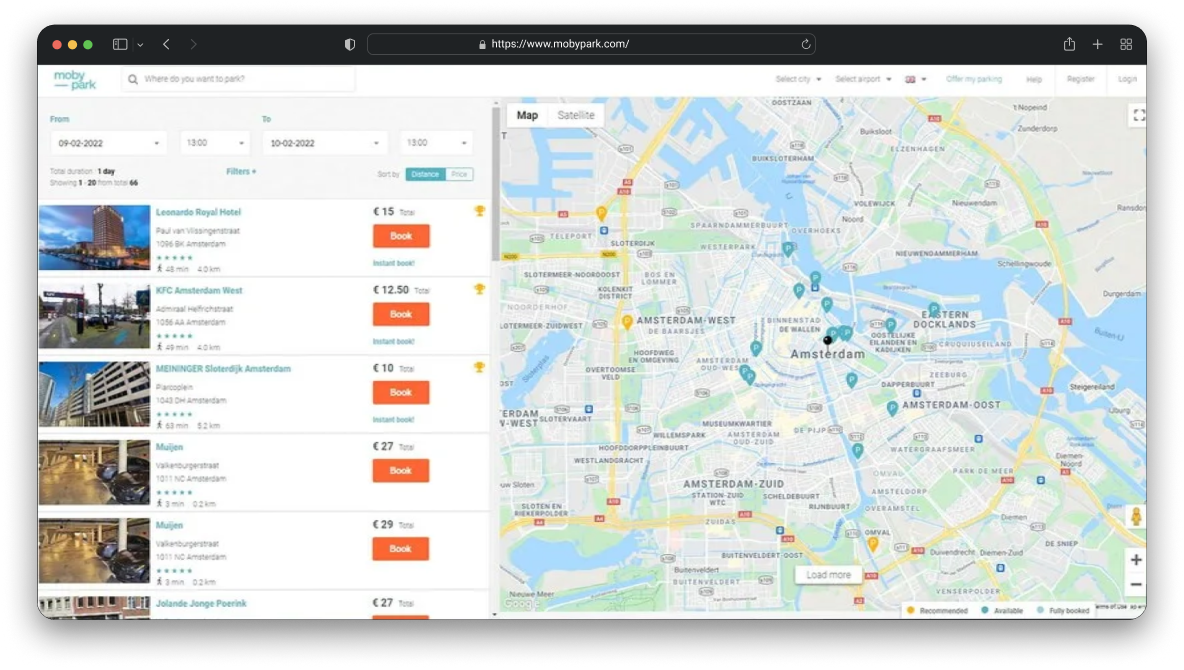This screenshot has height=670, width=1184.
Task: Click the Street View pegman icon
Action: (1136, 517)
